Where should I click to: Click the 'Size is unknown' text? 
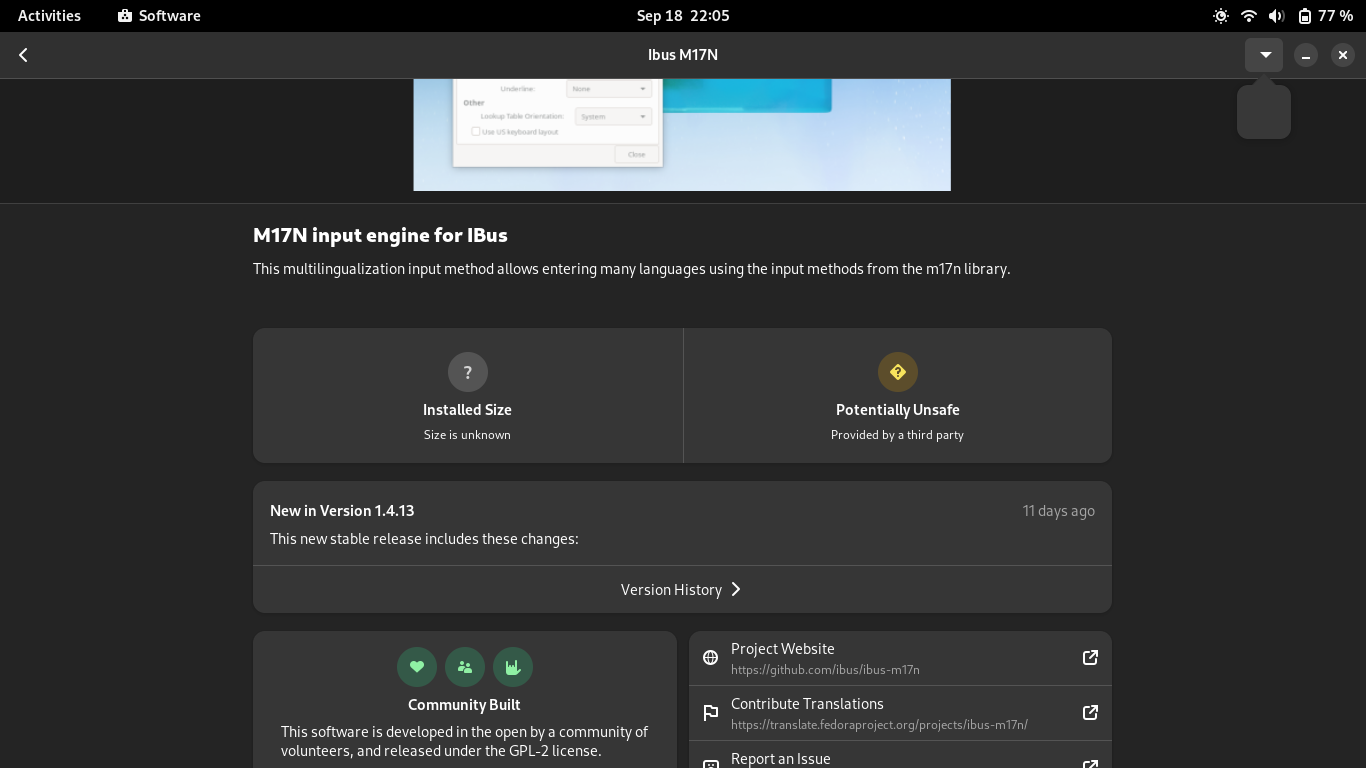(x=467, y=435)
